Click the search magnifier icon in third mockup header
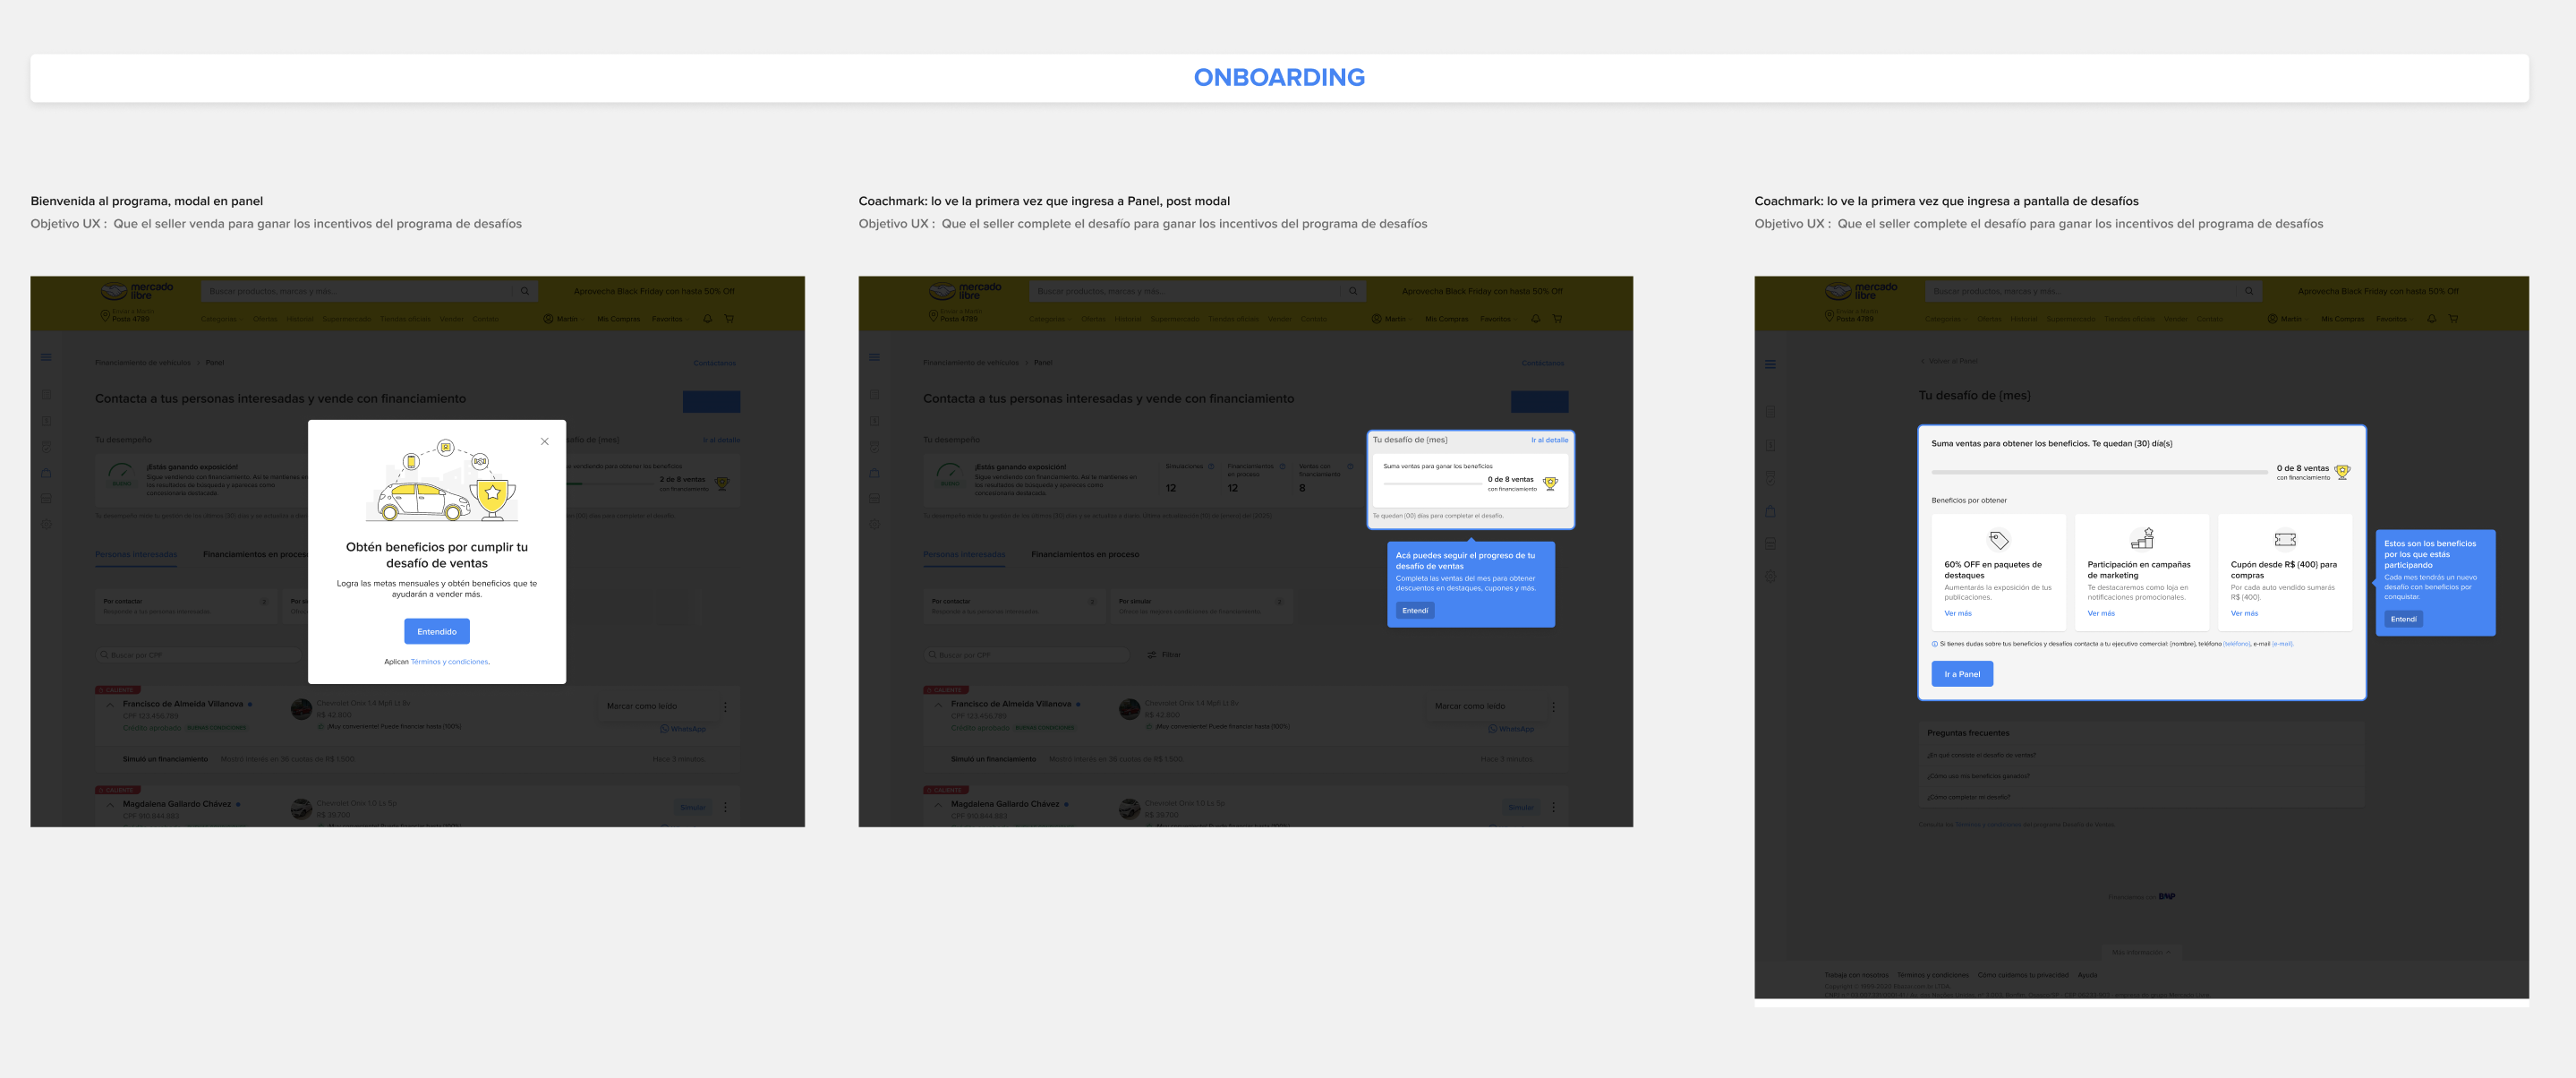 [x=2248, y=291]
